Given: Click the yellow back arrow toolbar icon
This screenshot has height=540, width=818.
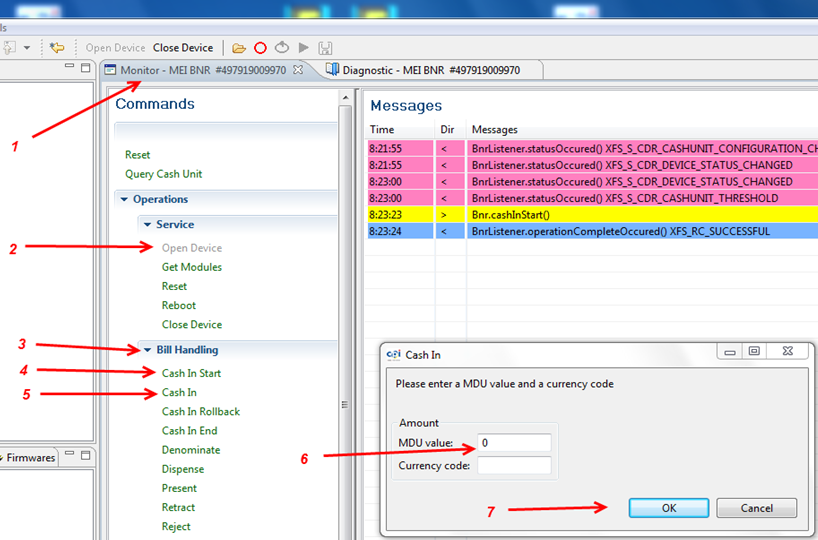Looking at the screenshot, I should pyautogui.click(x=57, y=48).
